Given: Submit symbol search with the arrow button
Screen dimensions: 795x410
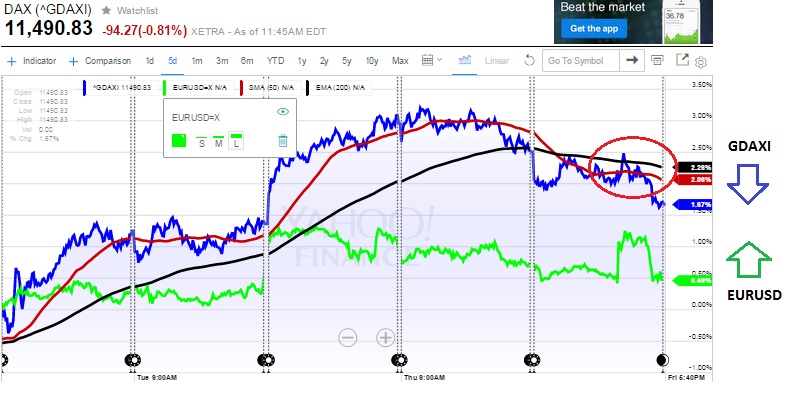Looking at the screenshot, I should point(632,60).
